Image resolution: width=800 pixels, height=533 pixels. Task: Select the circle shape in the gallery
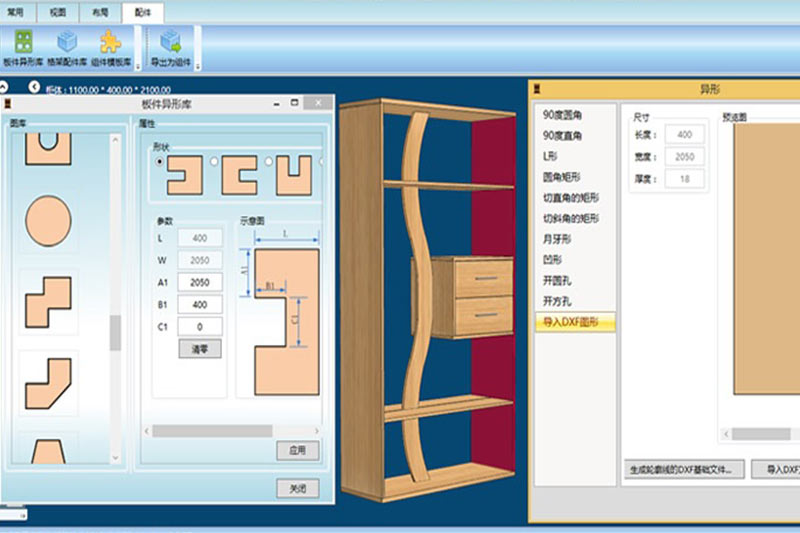coord(48,221)
